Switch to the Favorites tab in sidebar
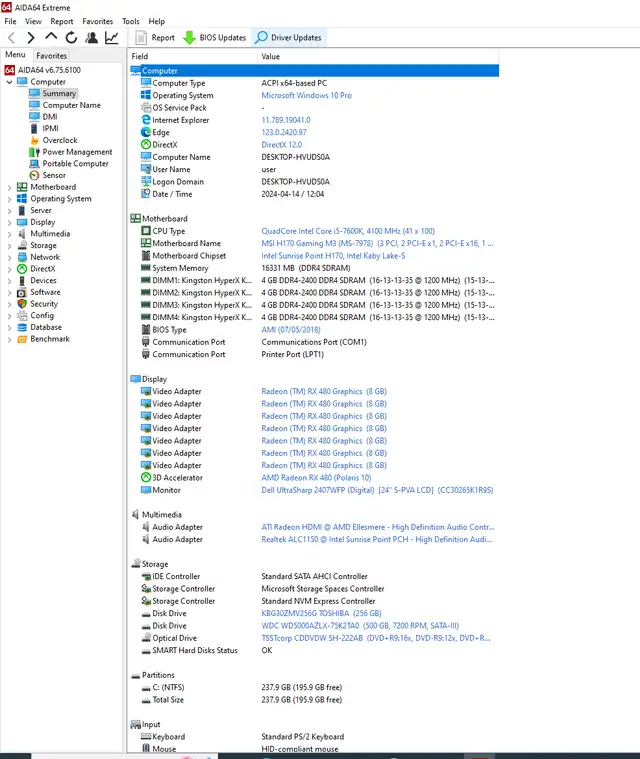The height and width of the screenshot is (759, 640). point(51,56)
